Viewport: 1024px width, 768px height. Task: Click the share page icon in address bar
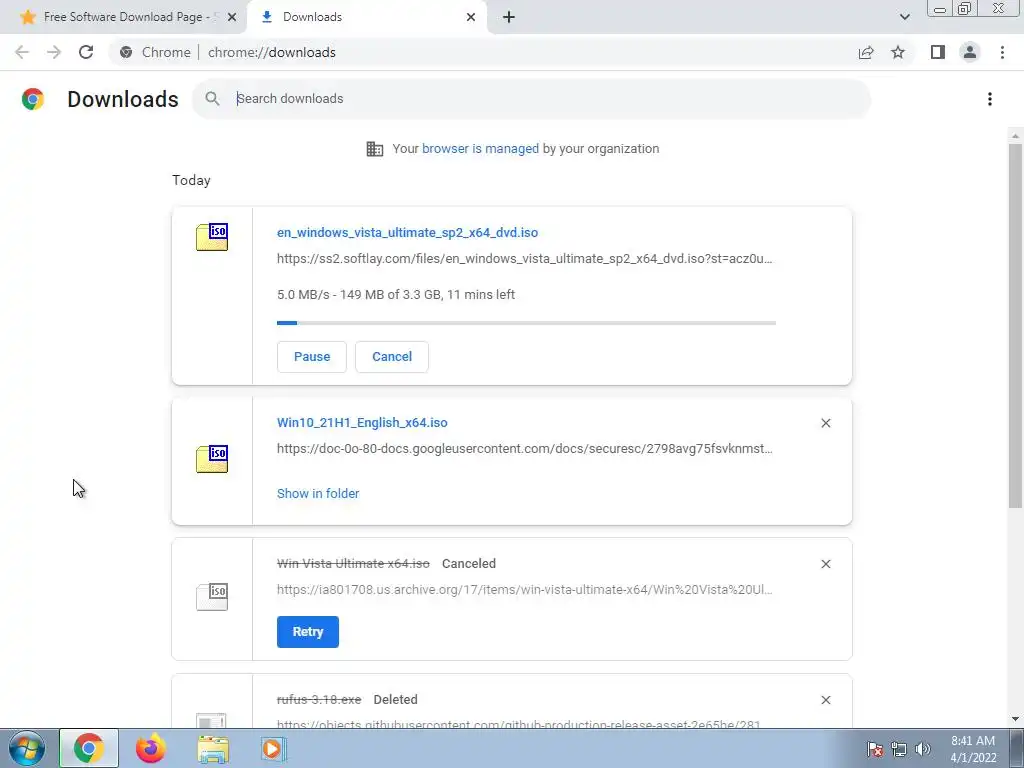[x=866, y=52]
